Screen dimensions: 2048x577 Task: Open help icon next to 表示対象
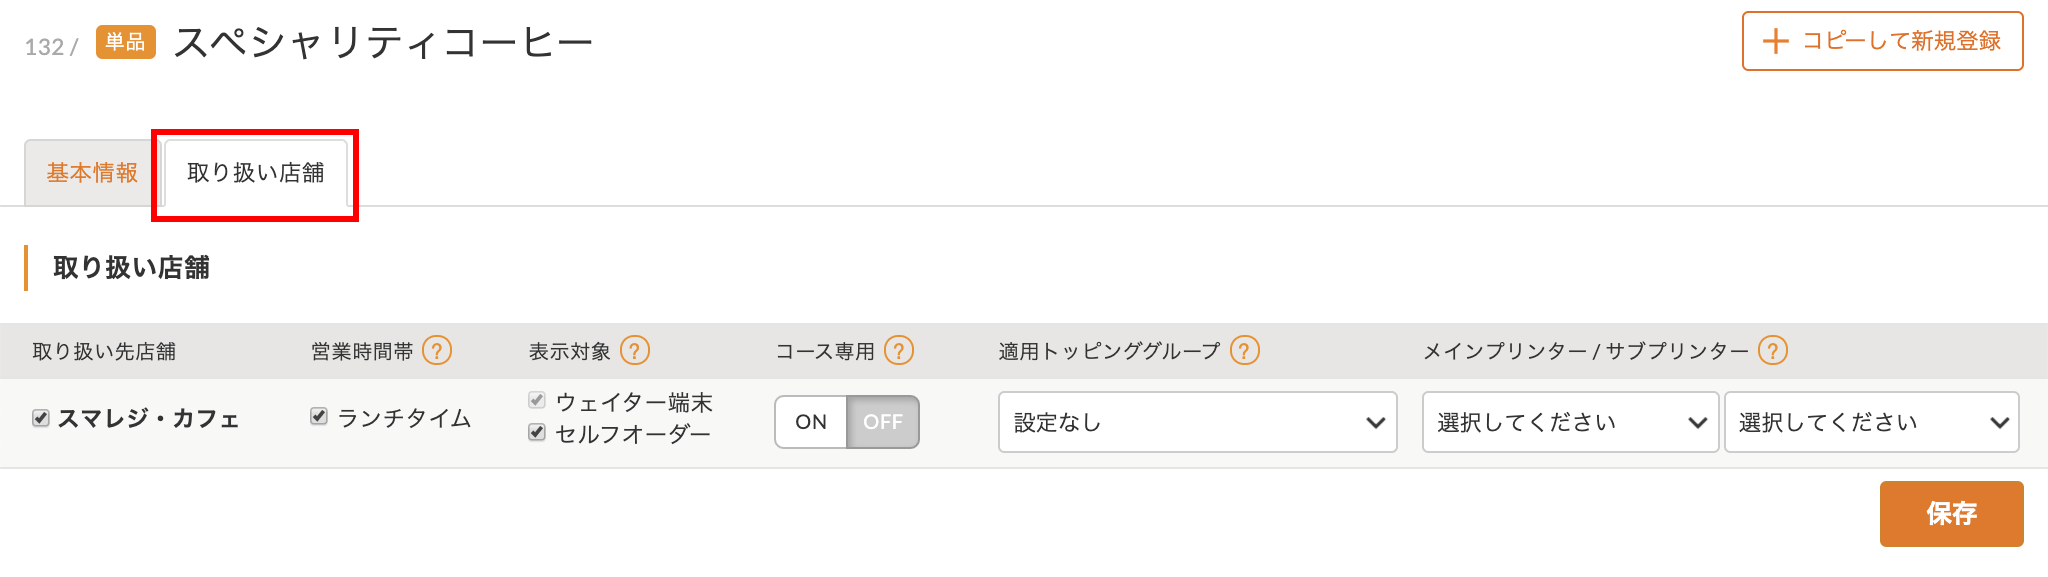(x=635, y=350)
